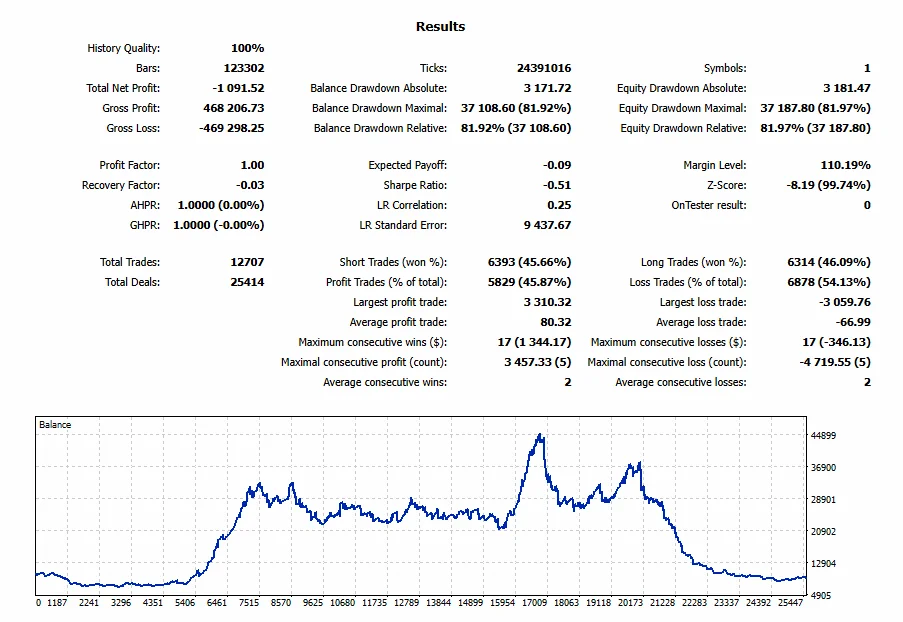Viewport: 903px width, 622px height.
Task: Click Maximal consecutive profit value 3 457.33 (5)
Action: (538, 362)
